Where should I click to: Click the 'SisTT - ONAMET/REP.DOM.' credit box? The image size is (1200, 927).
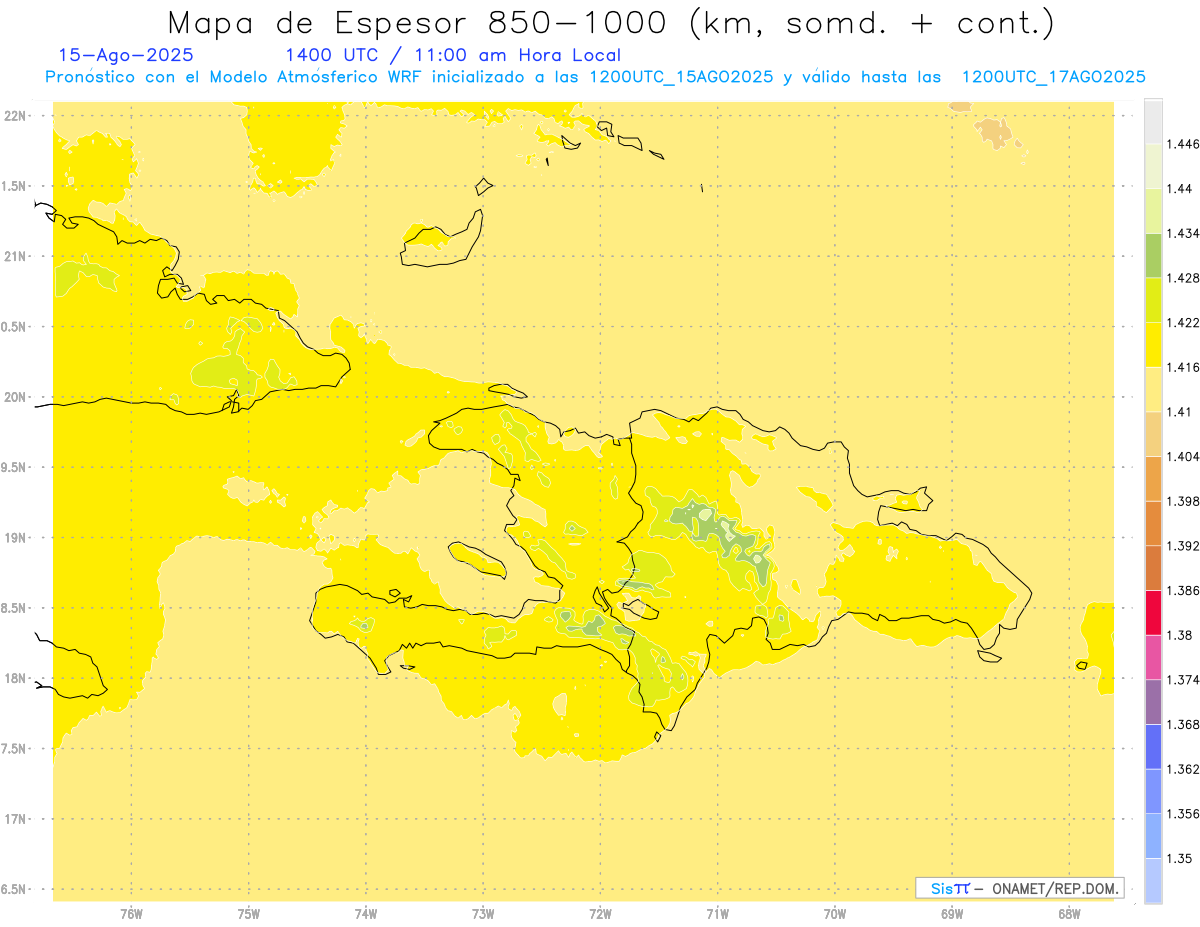(1020, 888)
